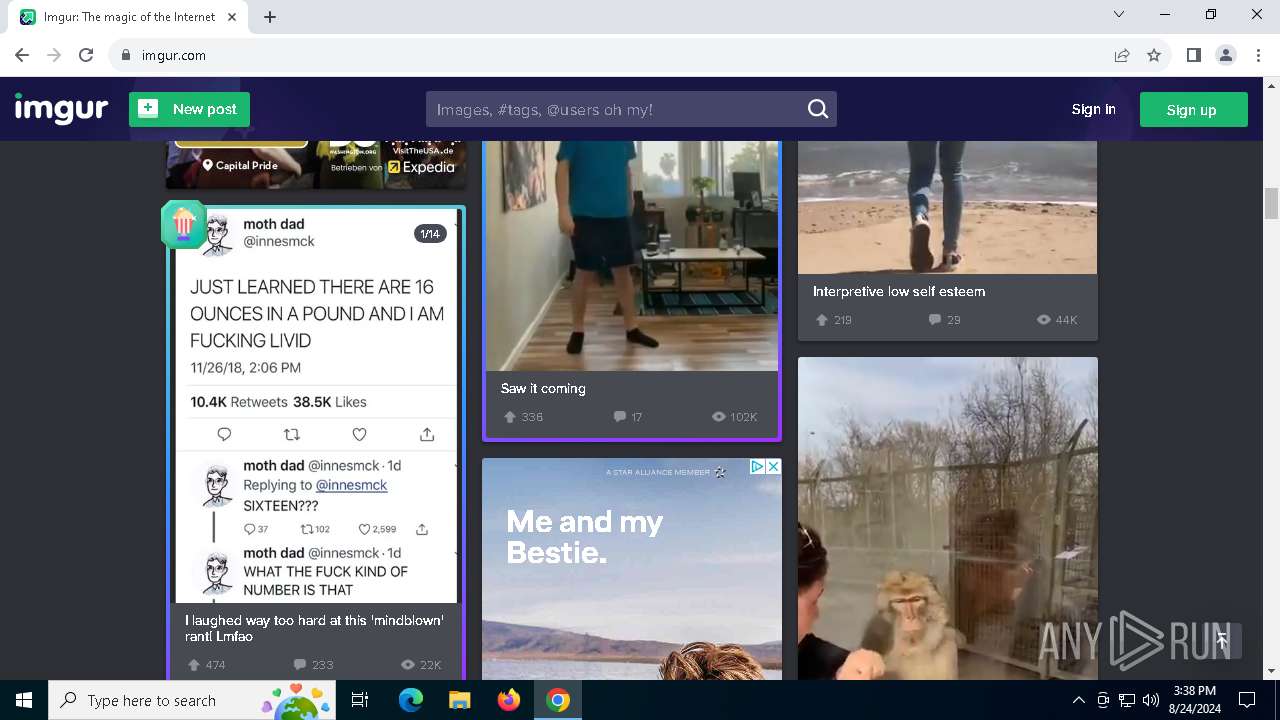
Task: Open the monkey at fence thumbnail
Action: pos(948,518)
